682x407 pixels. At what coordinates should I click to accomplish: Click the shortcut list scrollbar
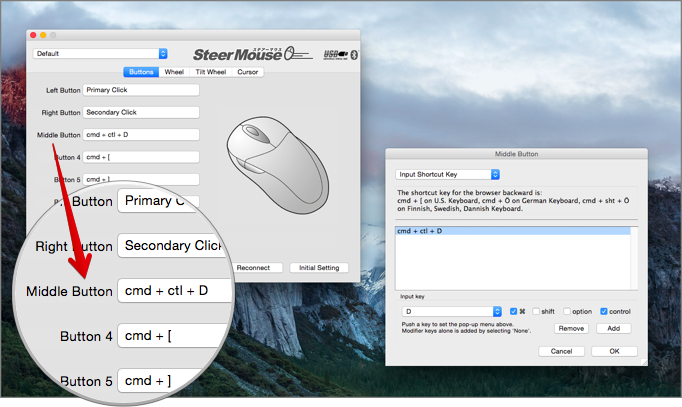(x=634, y=258)
